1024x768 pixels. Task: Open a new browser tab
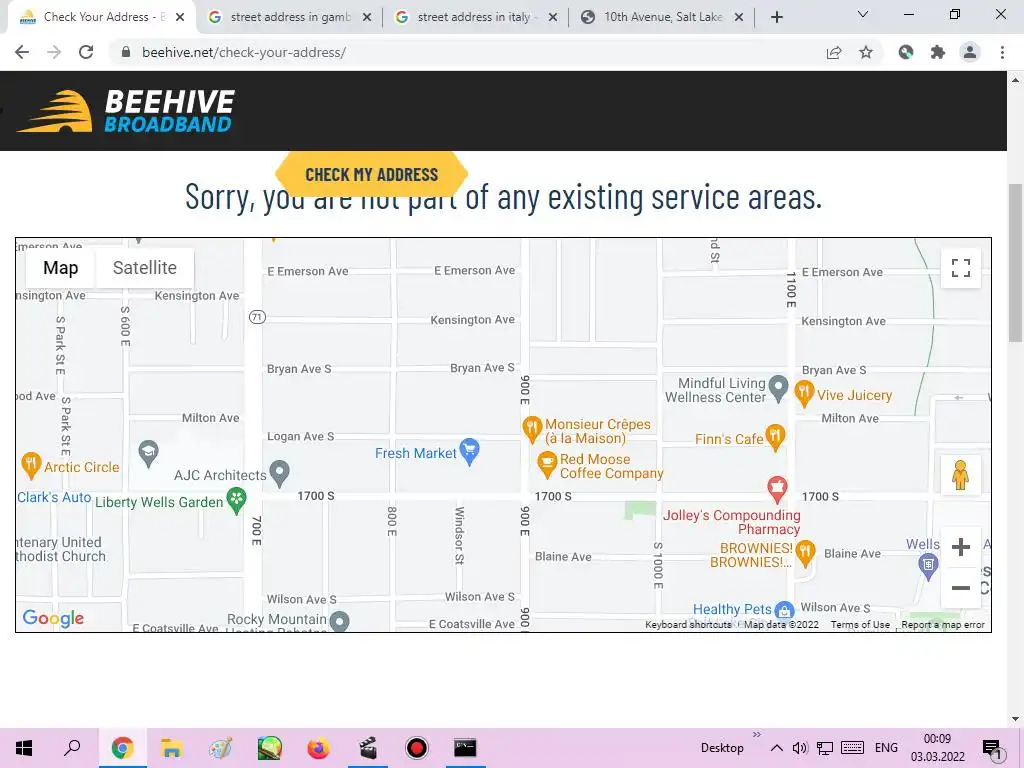pos(776,17)
